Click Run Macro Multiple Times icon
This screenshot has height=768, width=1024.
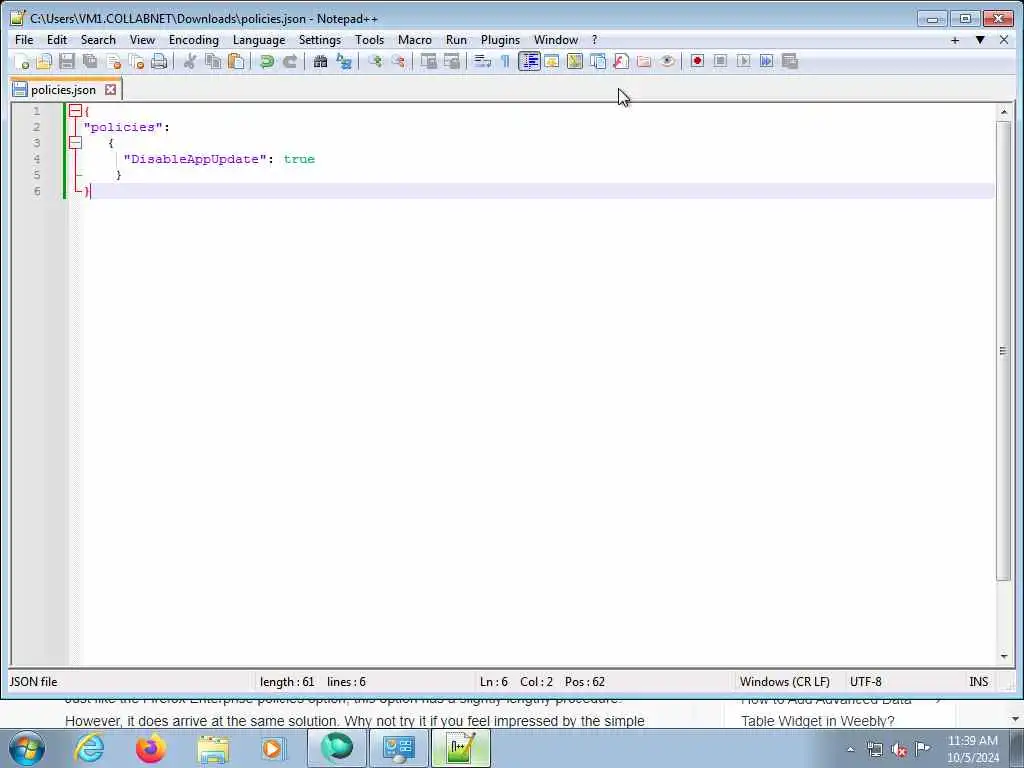(x=767, y=61)
